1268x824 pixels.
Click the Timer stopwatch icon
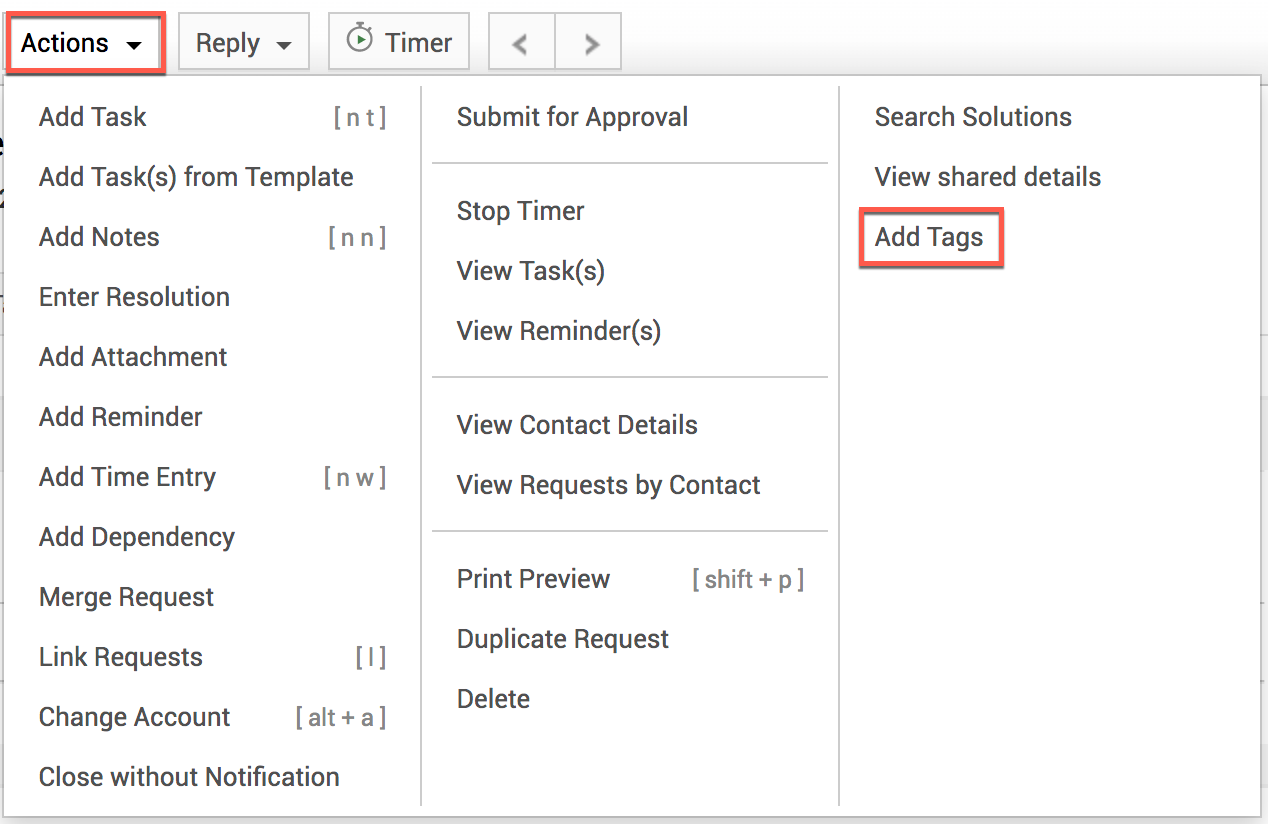[x=359, y=41]
